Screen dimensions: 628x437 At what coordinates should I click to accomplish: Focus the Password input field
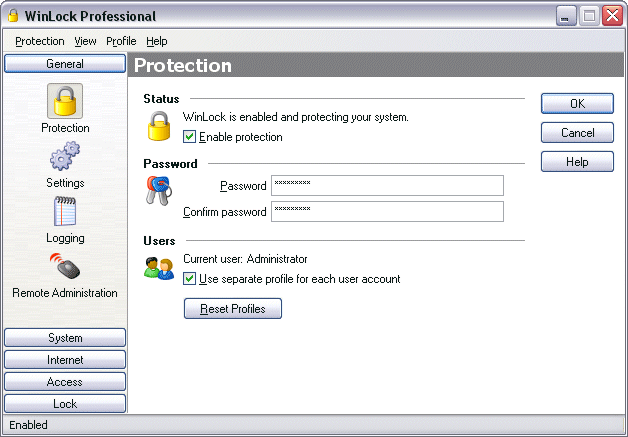click(x=387, y=185)
